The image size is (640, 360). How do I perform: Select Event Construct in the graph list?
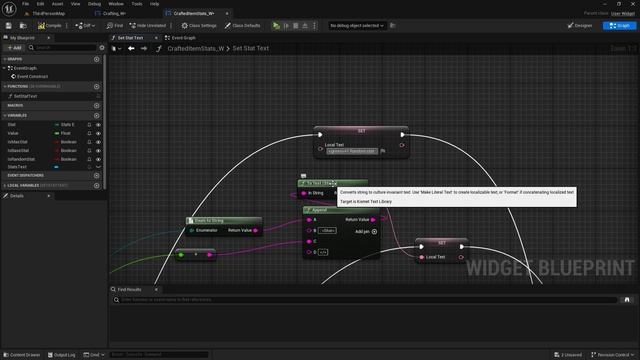pos(32,76)
